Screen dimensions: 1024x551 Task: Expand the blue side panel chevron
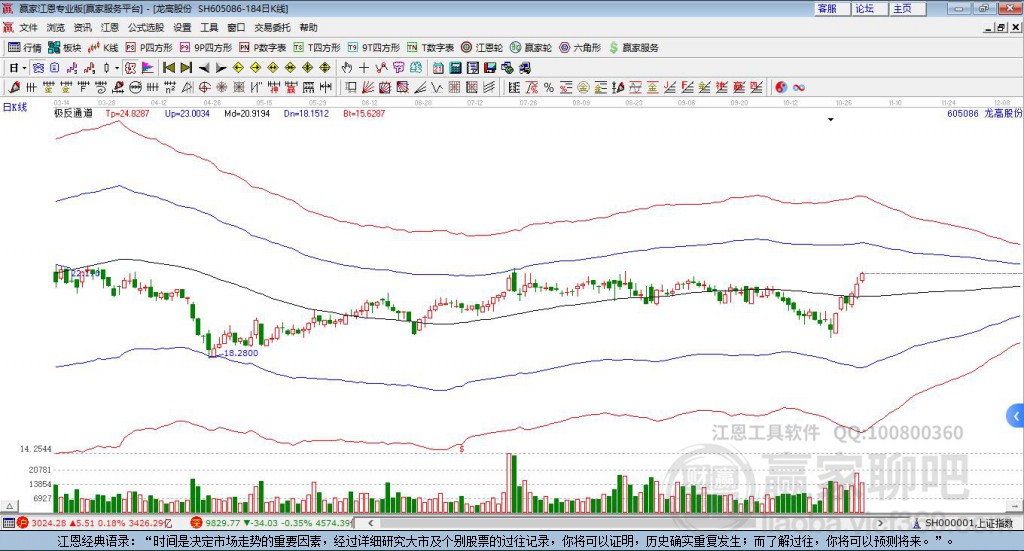coord(1016,416)
